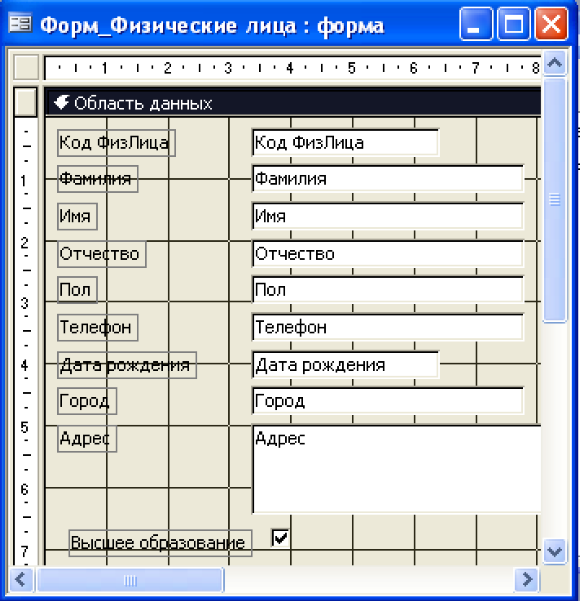Click the Пол text box
The height and width of the screenshot is (601, 580).
pyautogui.click(x=388, y=290)
